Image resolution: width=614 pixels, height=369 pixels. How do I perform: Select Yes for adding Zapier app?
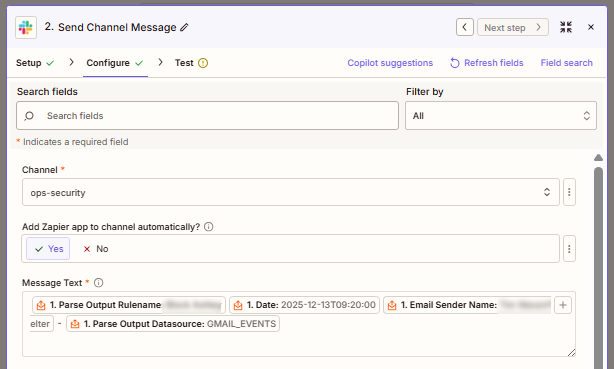[48, 249]
